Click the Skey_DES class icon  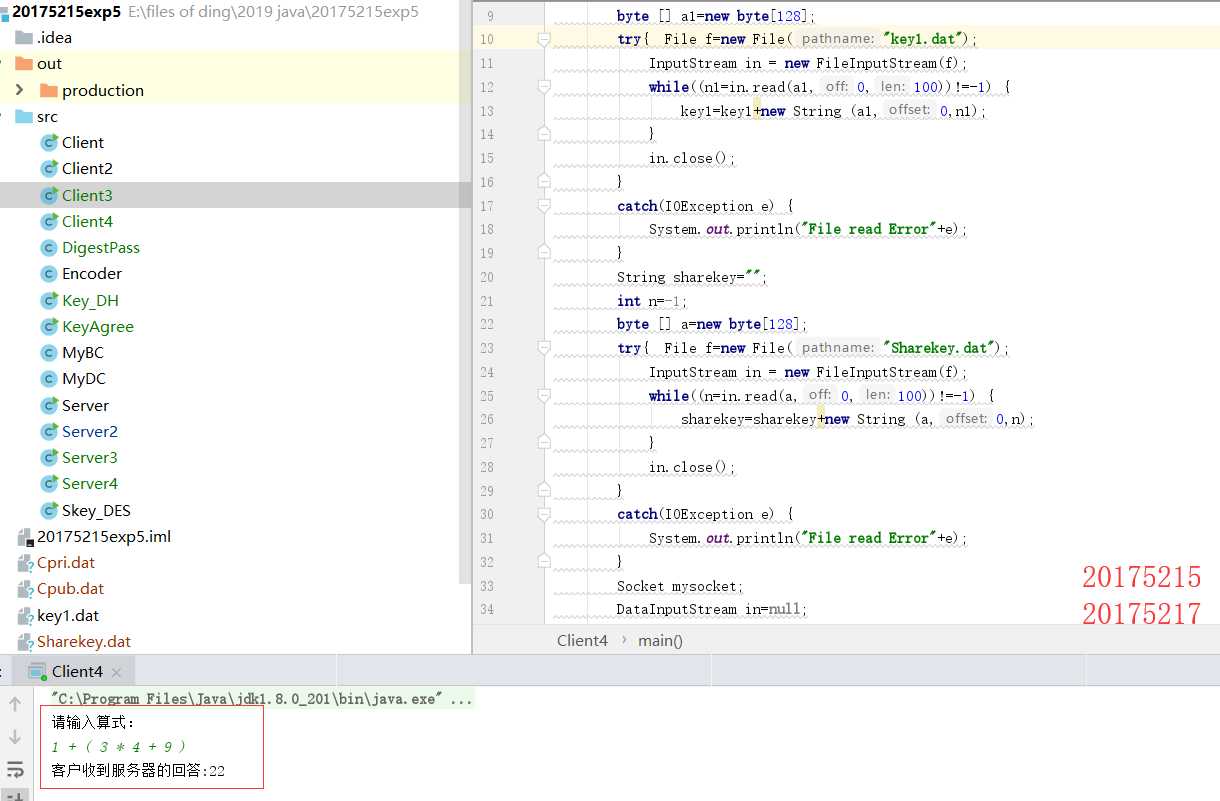click(49, 511)
